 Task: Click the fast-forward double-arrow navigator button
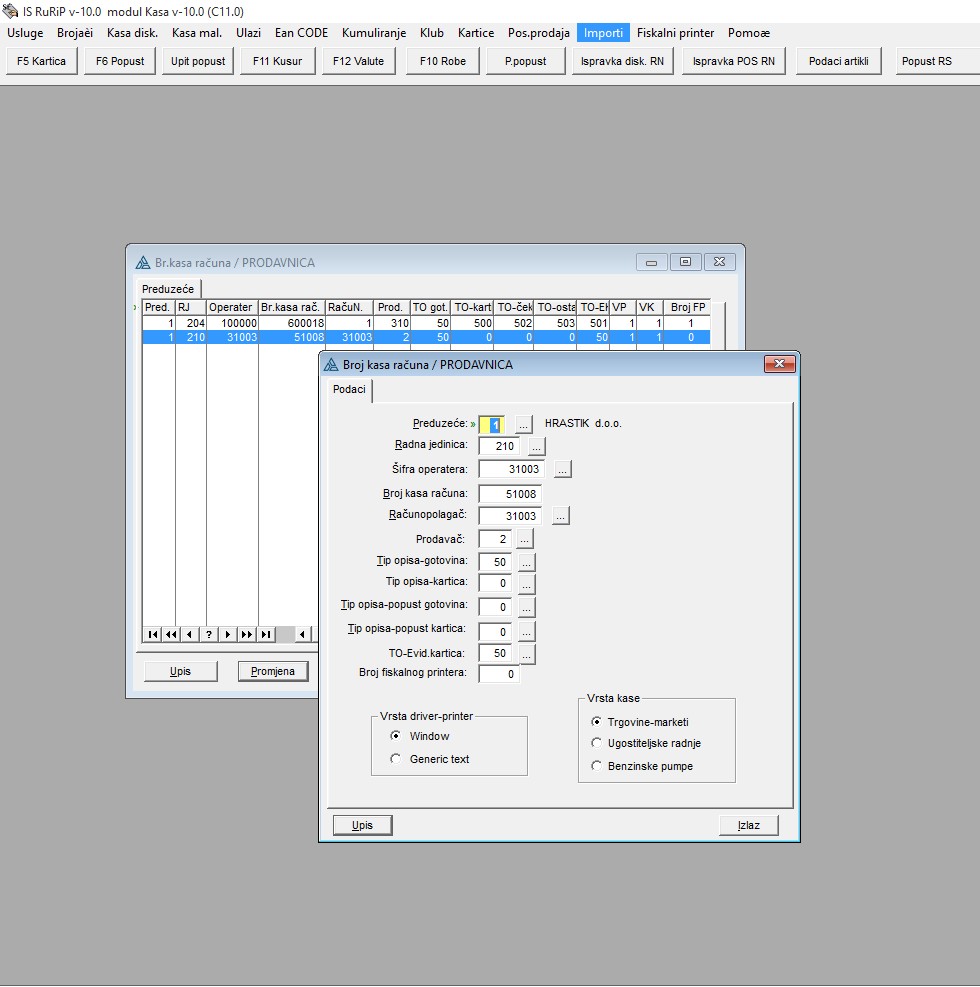tap(247, 634)
